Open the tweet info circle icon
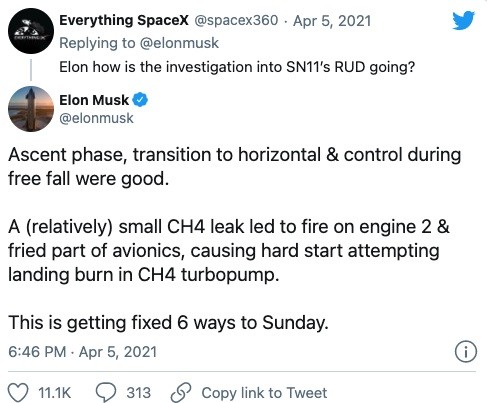 point(466,351)
